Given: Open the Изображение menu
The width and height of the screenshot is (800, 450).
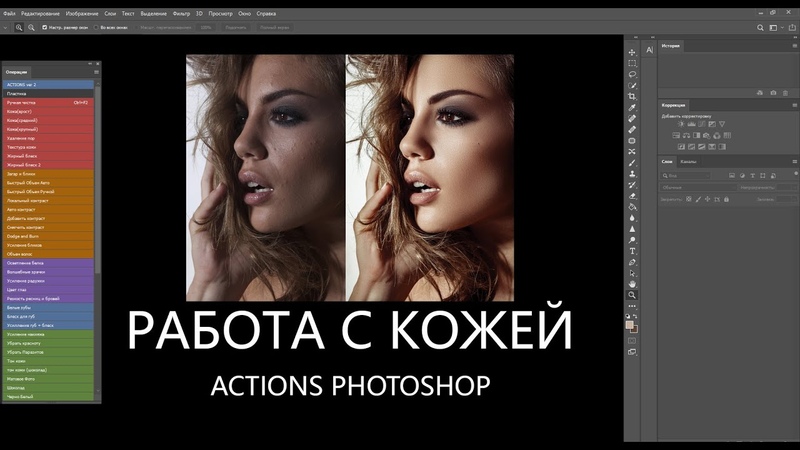Looking at the screenshot, I should point(82,14).
